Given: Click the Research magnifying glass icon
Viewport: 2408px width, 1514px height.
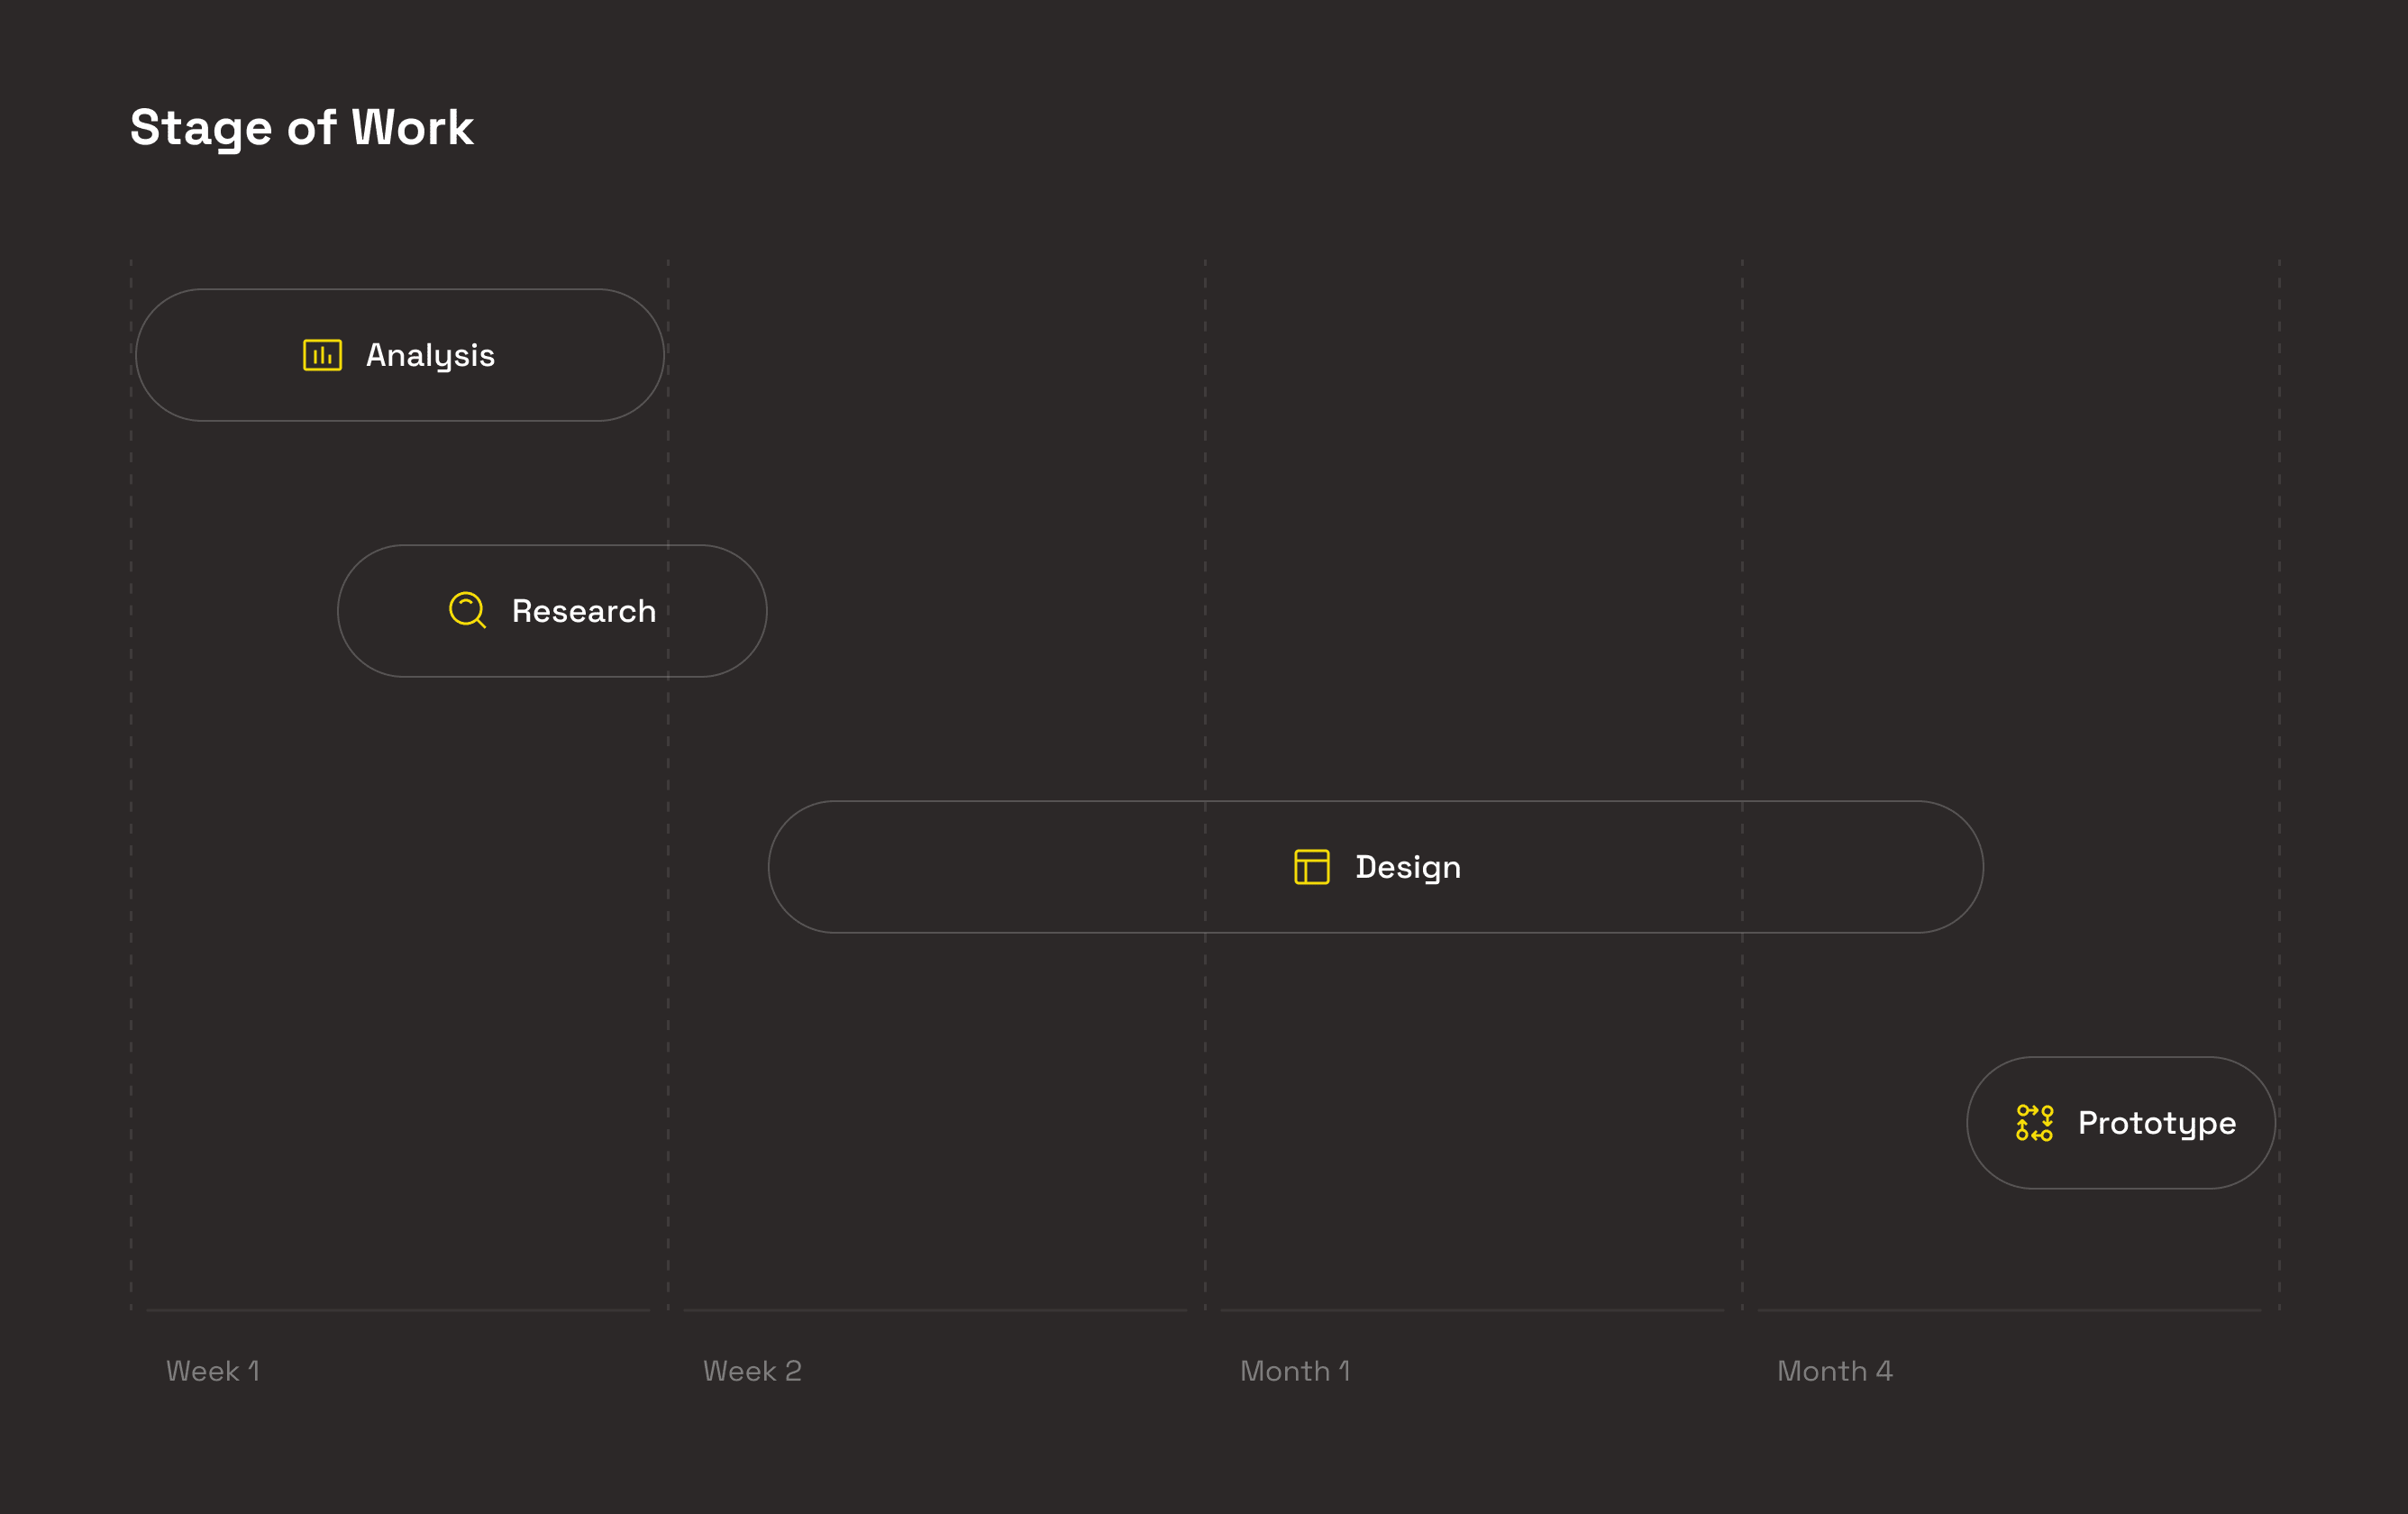Looking at the screenshot, I should (x=467, y=610).
